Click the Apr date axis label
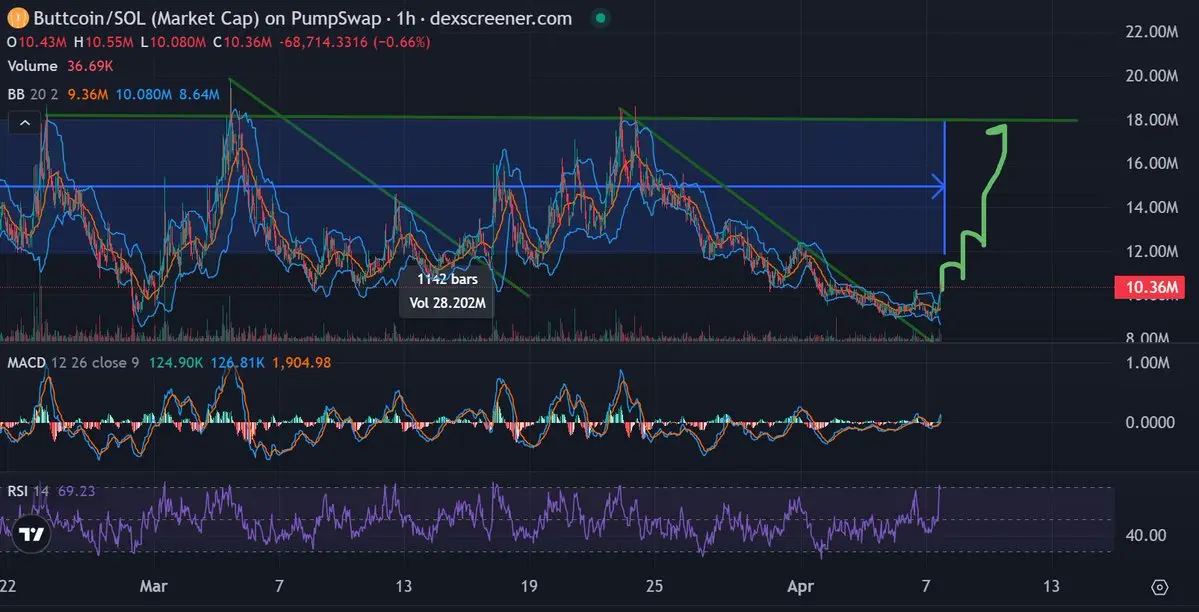Screen dimensions: 1199x612 pos(801,586)
